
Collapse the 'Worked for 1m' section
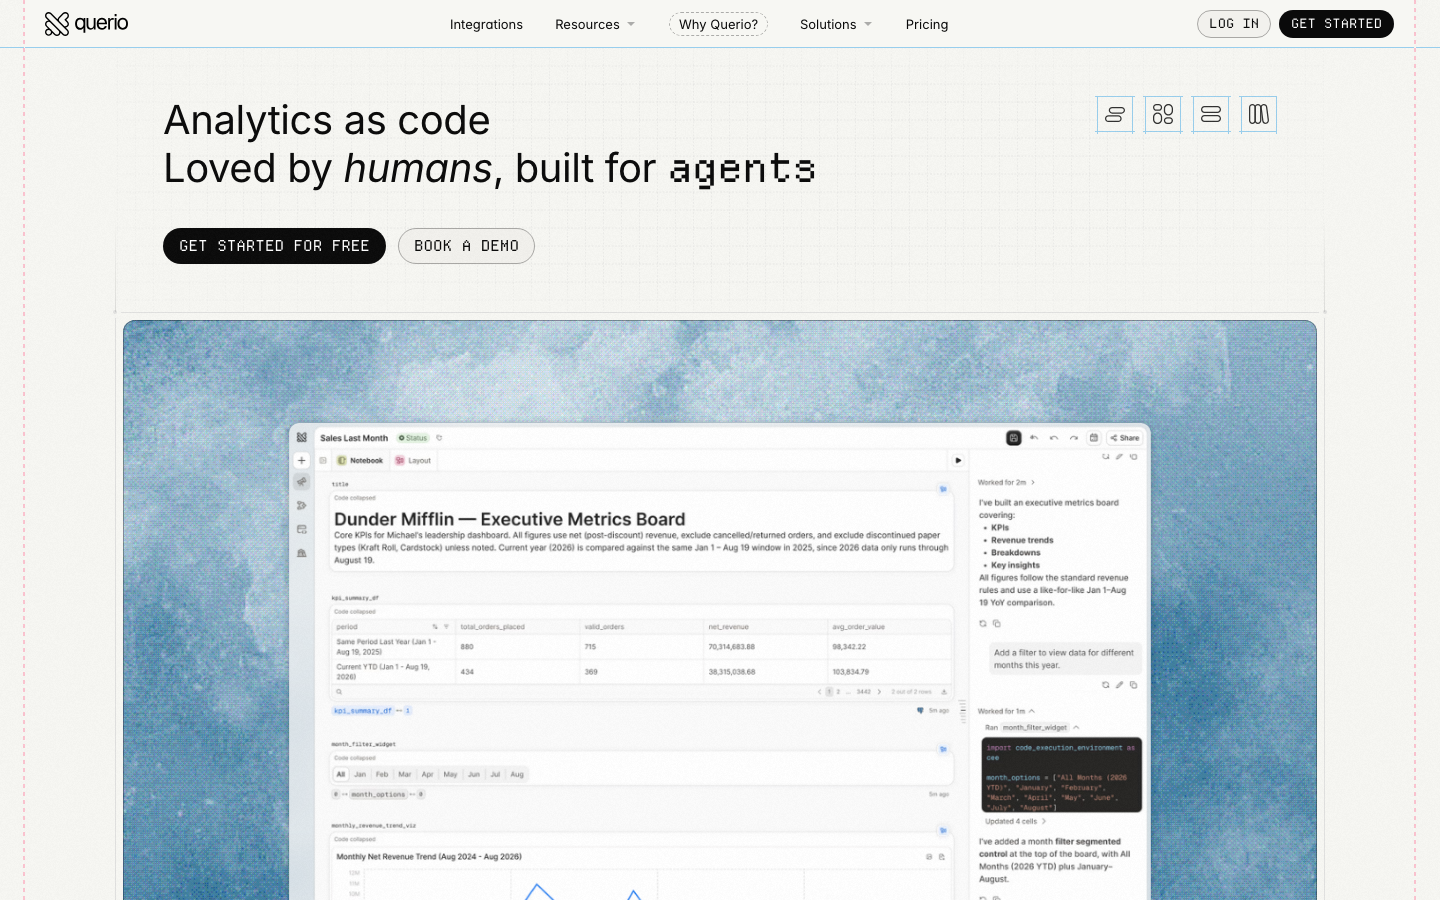click(x=1006, y=711)
